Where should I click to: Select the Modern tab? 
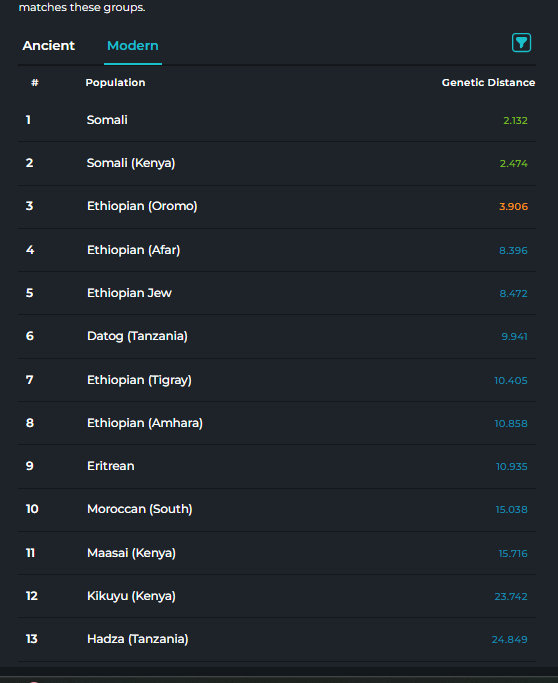pyautogui.click(x=133, y=46)
